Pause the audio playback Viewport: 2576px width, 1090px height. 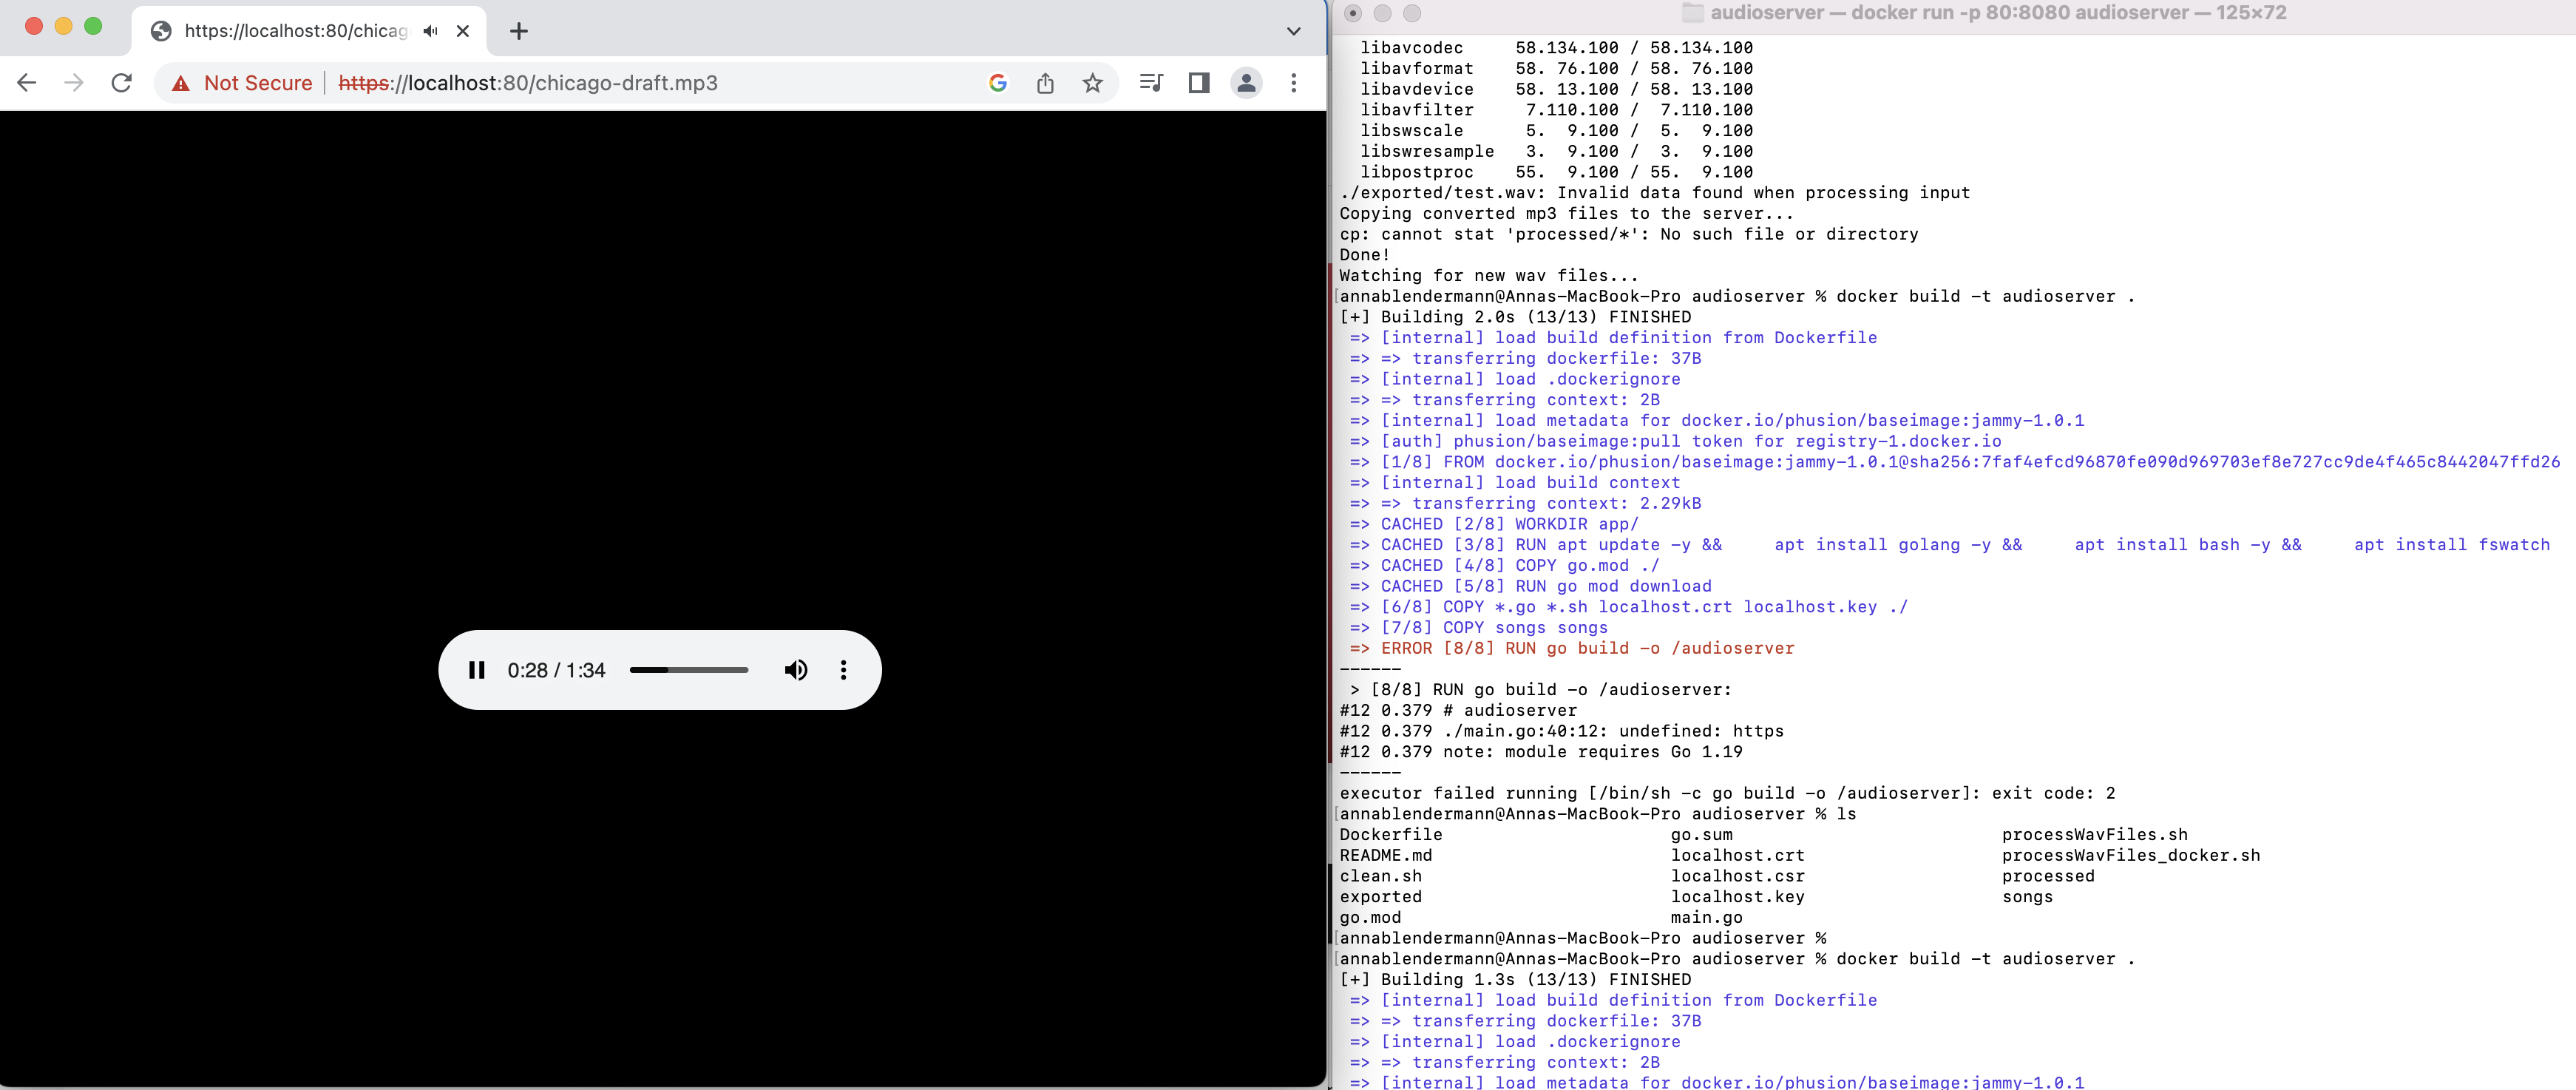tap(477, 670)
